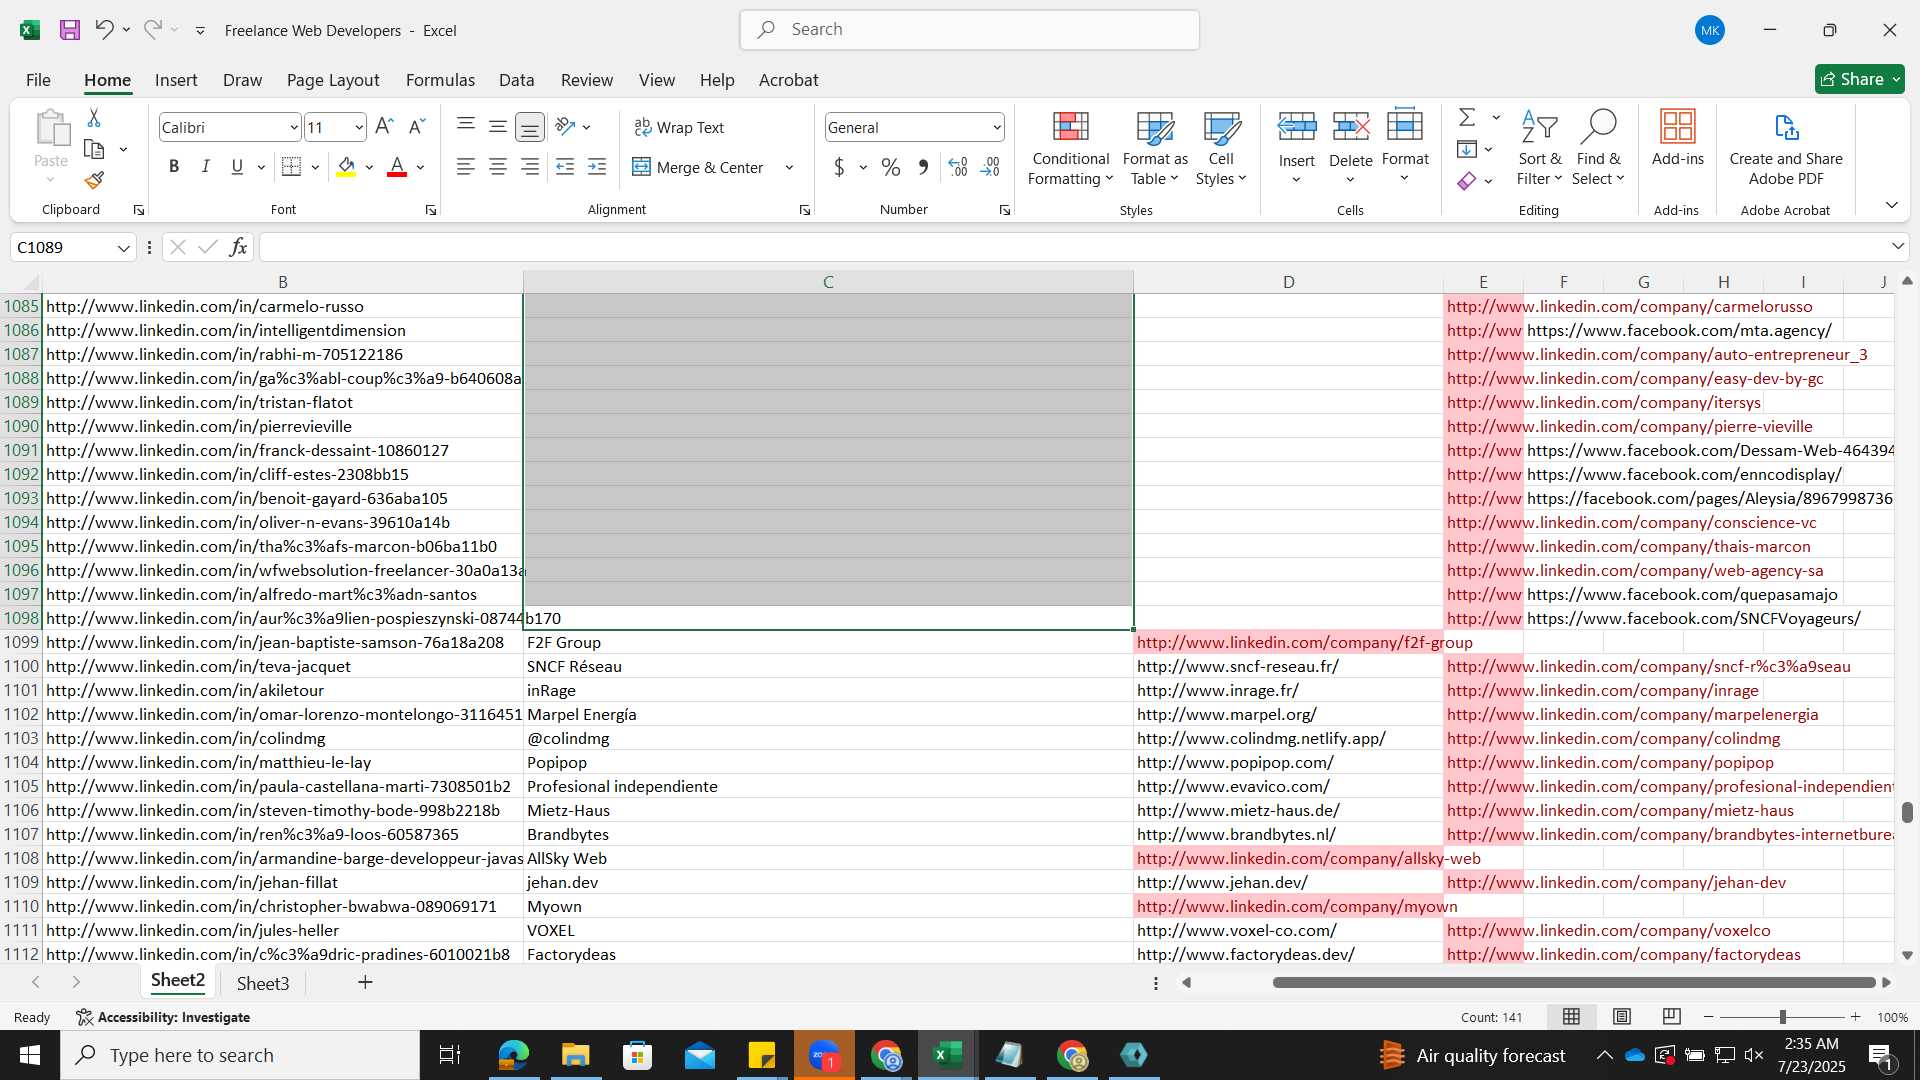Toggle Italic formatting
1920x1080 pixels.
tap(205, 167)
